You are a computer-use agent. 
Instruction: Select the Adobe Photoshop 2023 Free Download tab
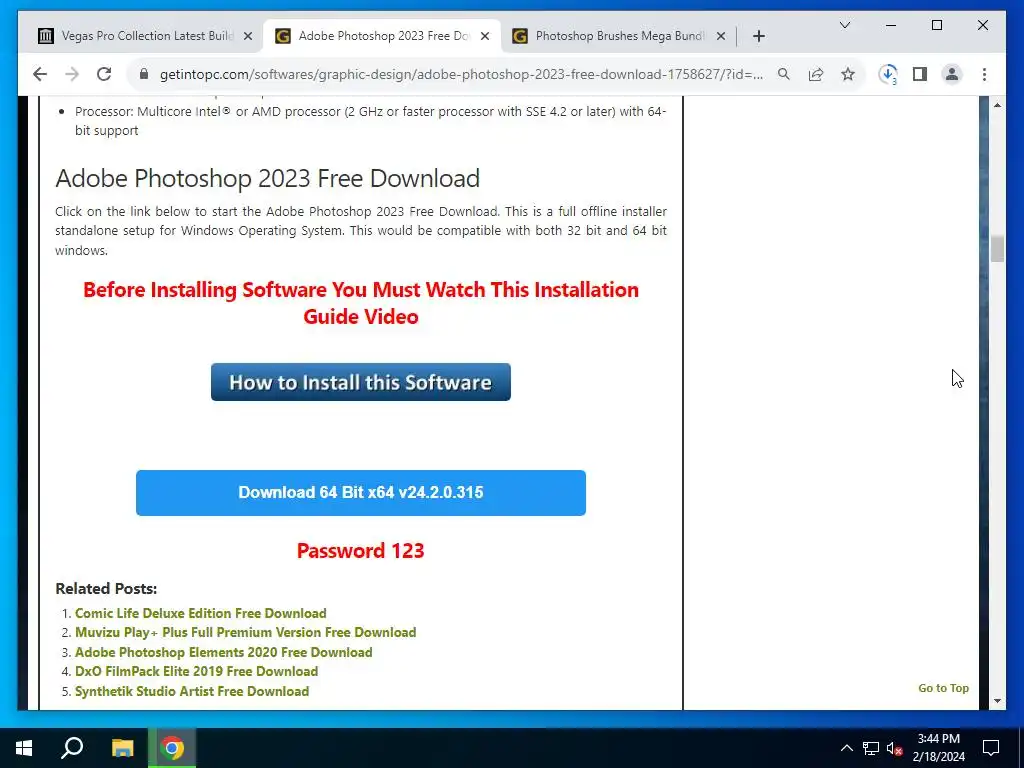tap(382, 36)
